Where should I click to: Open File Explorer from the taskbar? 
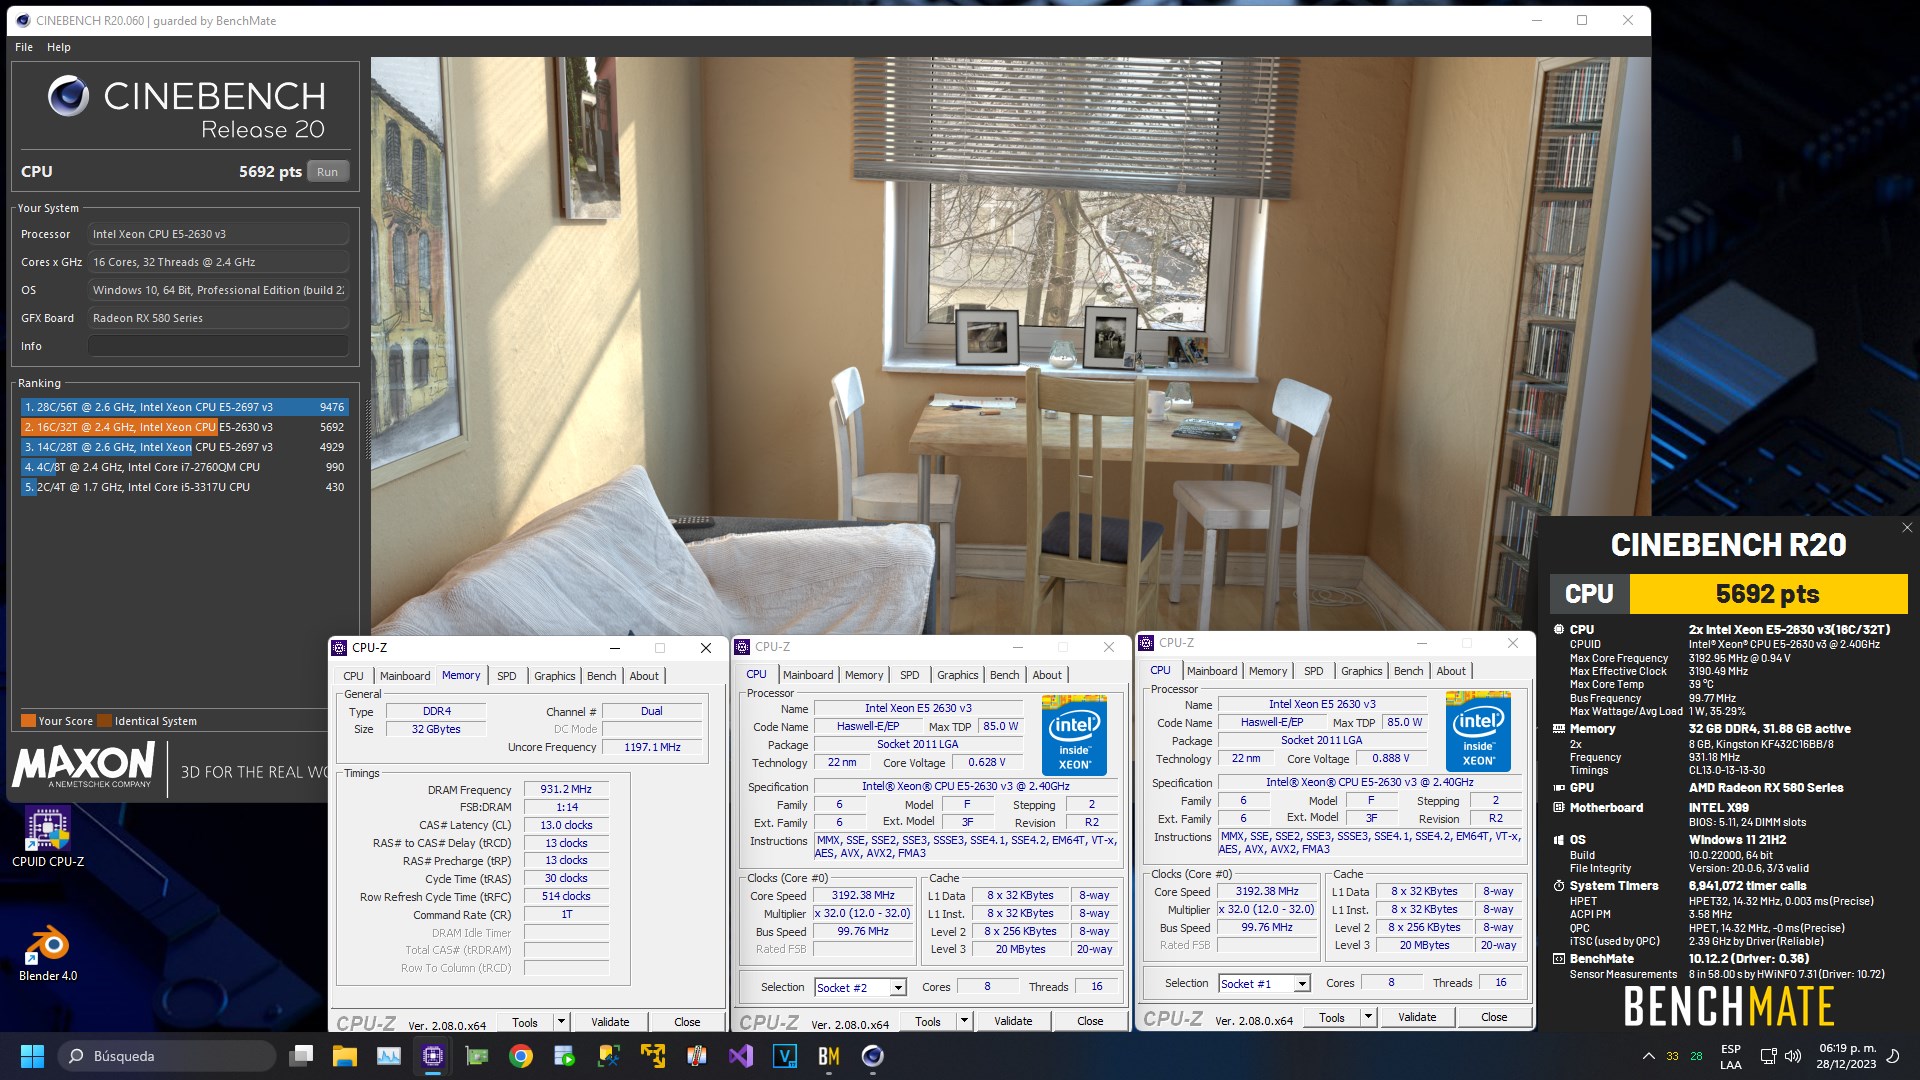345,1056
